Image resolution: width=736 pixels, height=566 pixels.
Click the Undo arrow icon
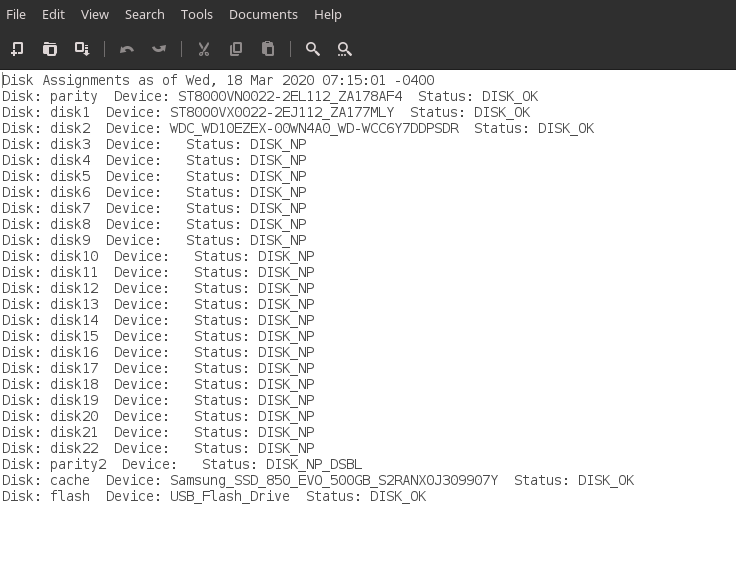(127, 49)
